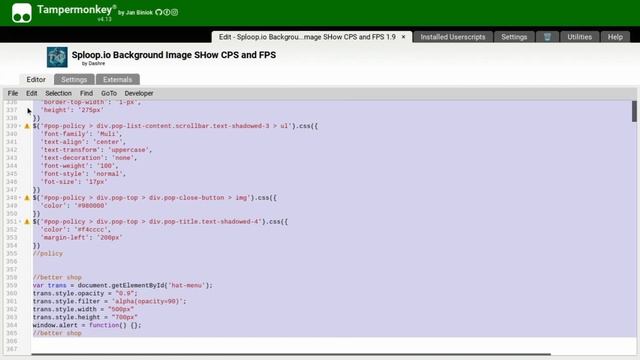This screenshot has width=640, height=360.
Task: Collapse code fold arrow at line 348
Action: tap(20, 198)
